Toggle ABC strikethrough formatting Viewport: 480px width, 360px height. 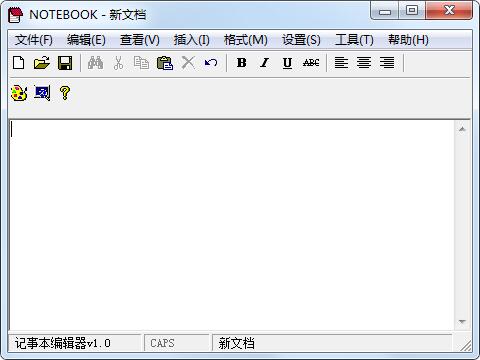311,63
